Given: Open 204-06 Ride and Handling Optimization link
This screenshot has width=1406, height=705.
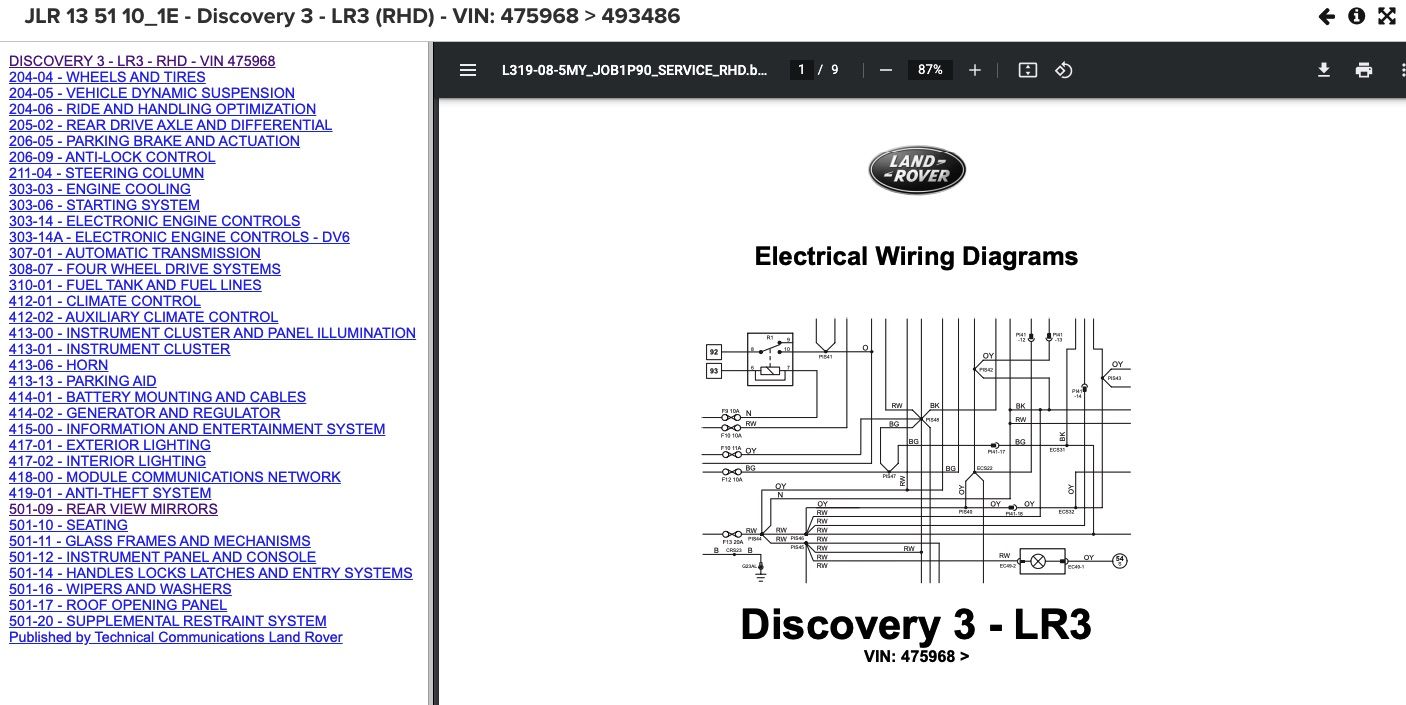Looking at the screenshot, I should click(x=162, y=109).
